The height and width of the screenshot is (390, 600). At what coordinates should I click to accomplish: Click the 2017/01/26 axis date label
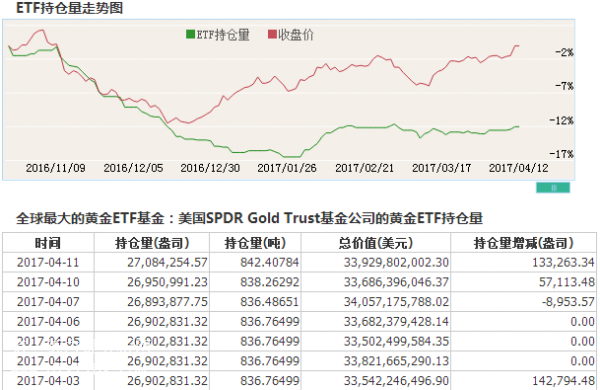[287, 168]
